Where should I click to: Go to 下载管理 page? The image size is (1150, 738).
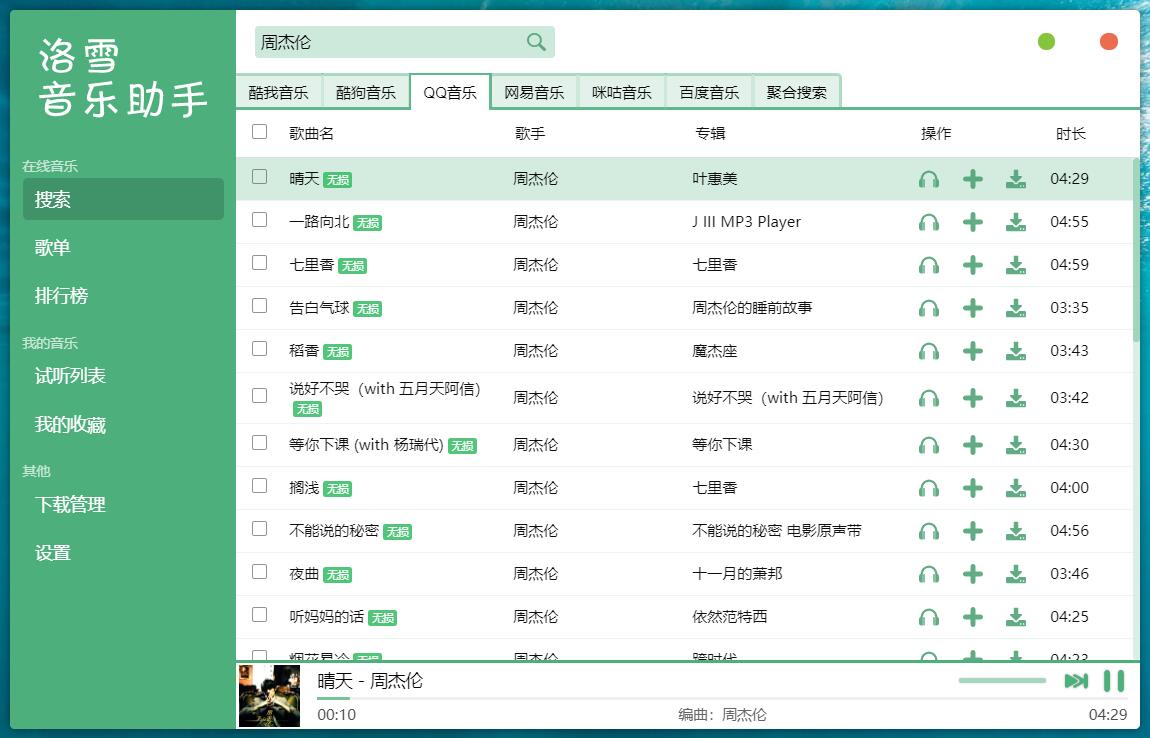tap(70, 505)
